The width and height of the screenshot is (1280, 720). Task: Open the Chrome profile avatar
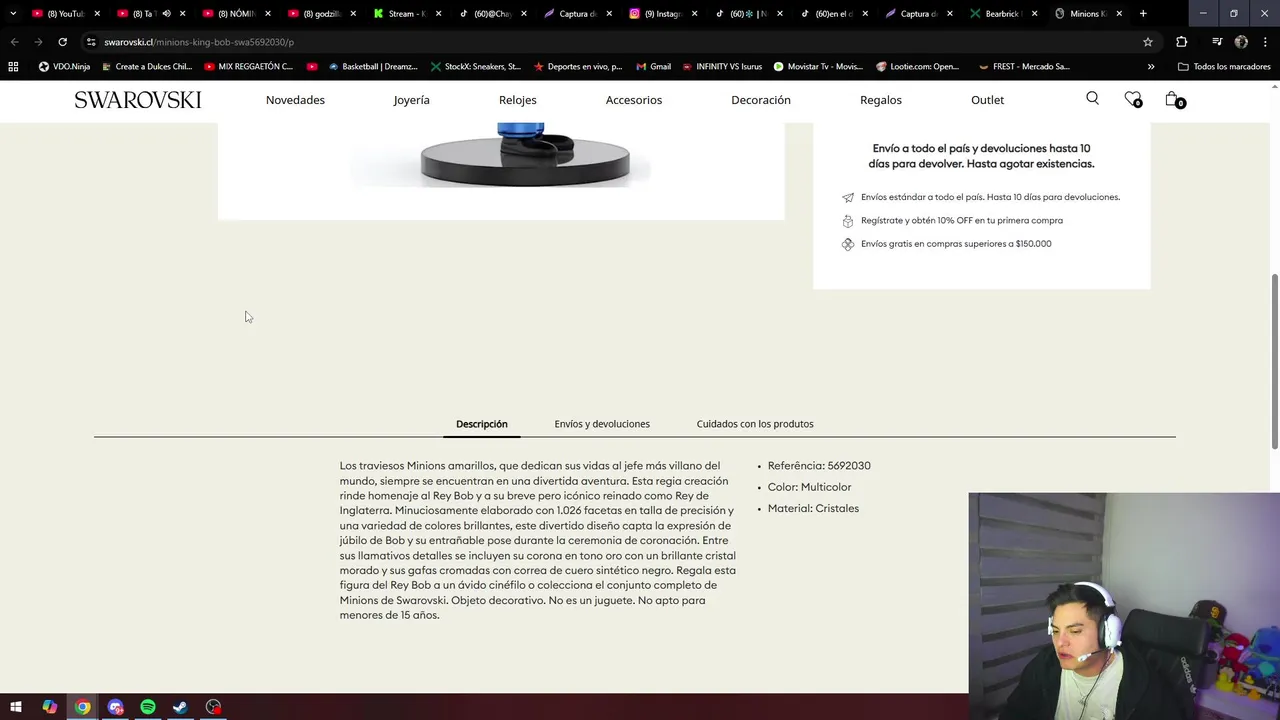[x=1241, y=42]
